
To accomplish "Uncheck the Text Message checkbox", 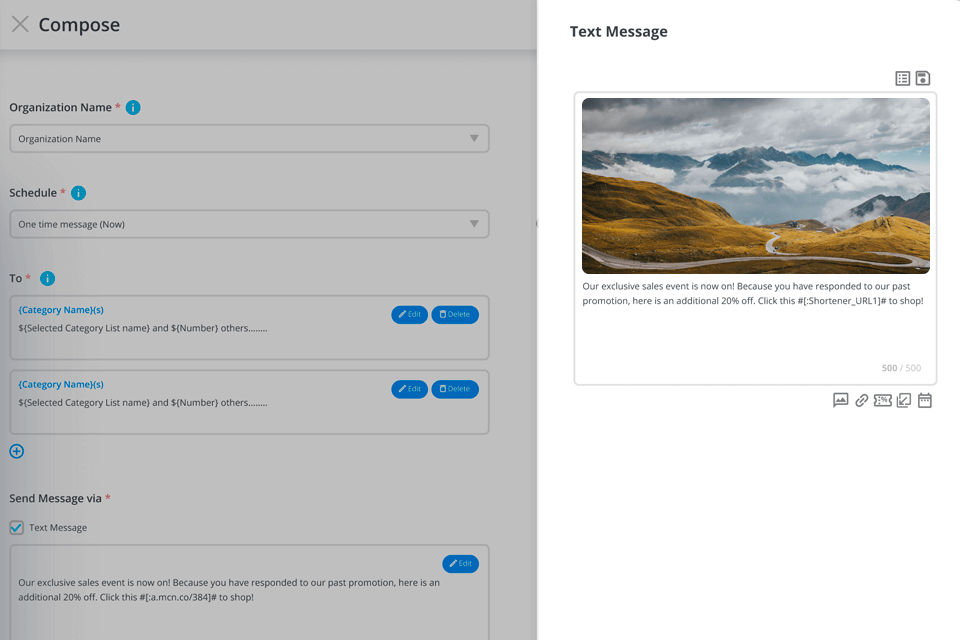I will (17, 528).
